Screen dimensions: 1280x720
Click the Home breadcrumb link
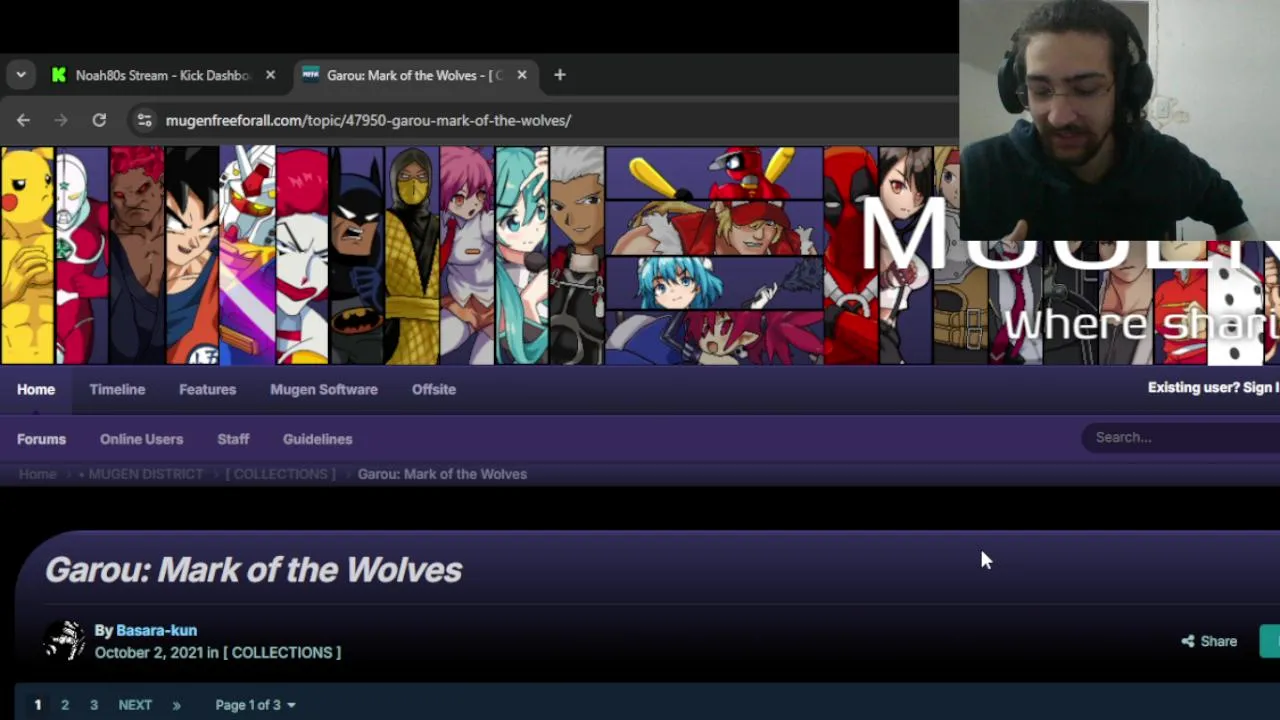coord(37,474)
